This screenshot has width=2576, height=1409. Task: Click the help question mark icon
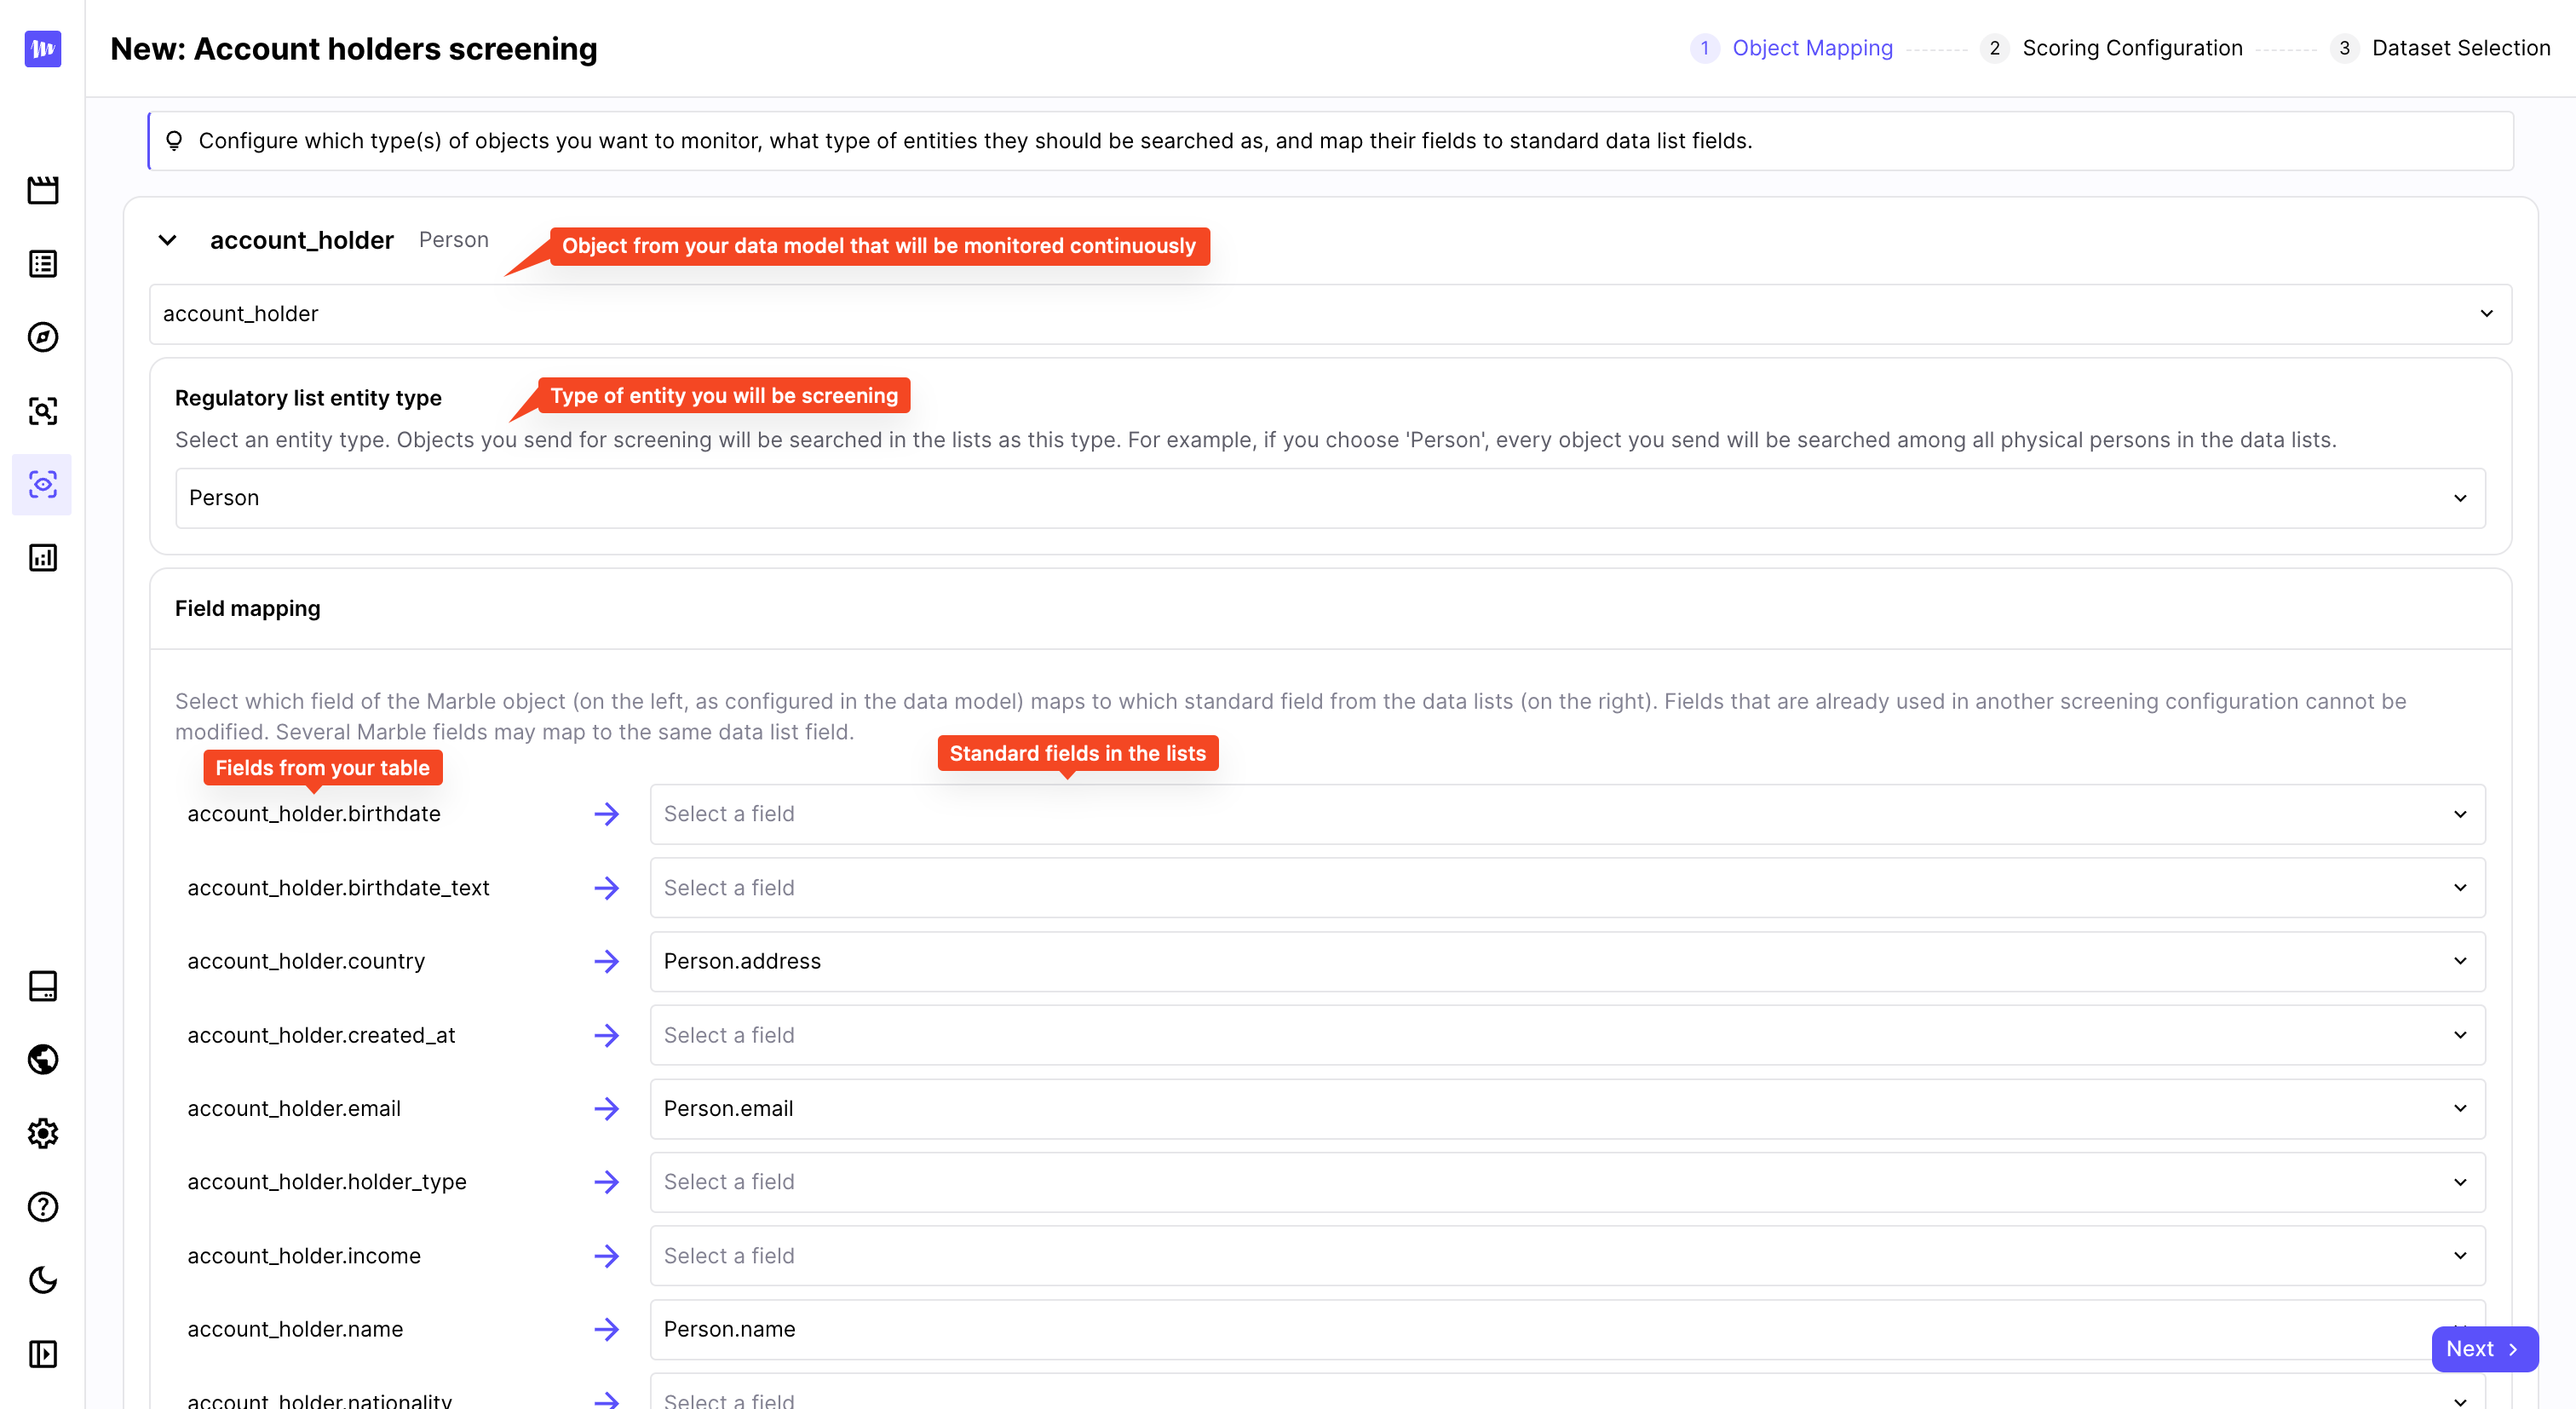coord(42,1207)
